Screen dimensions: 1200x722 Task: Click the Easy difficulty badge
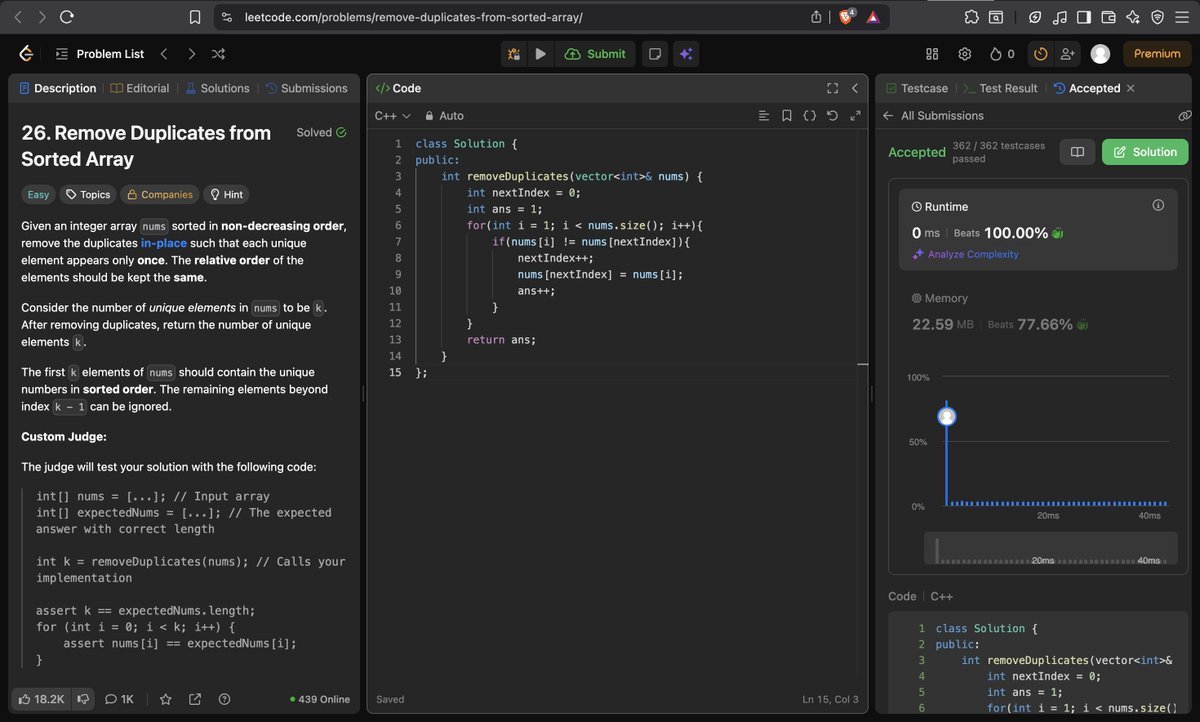pos(39,195)
